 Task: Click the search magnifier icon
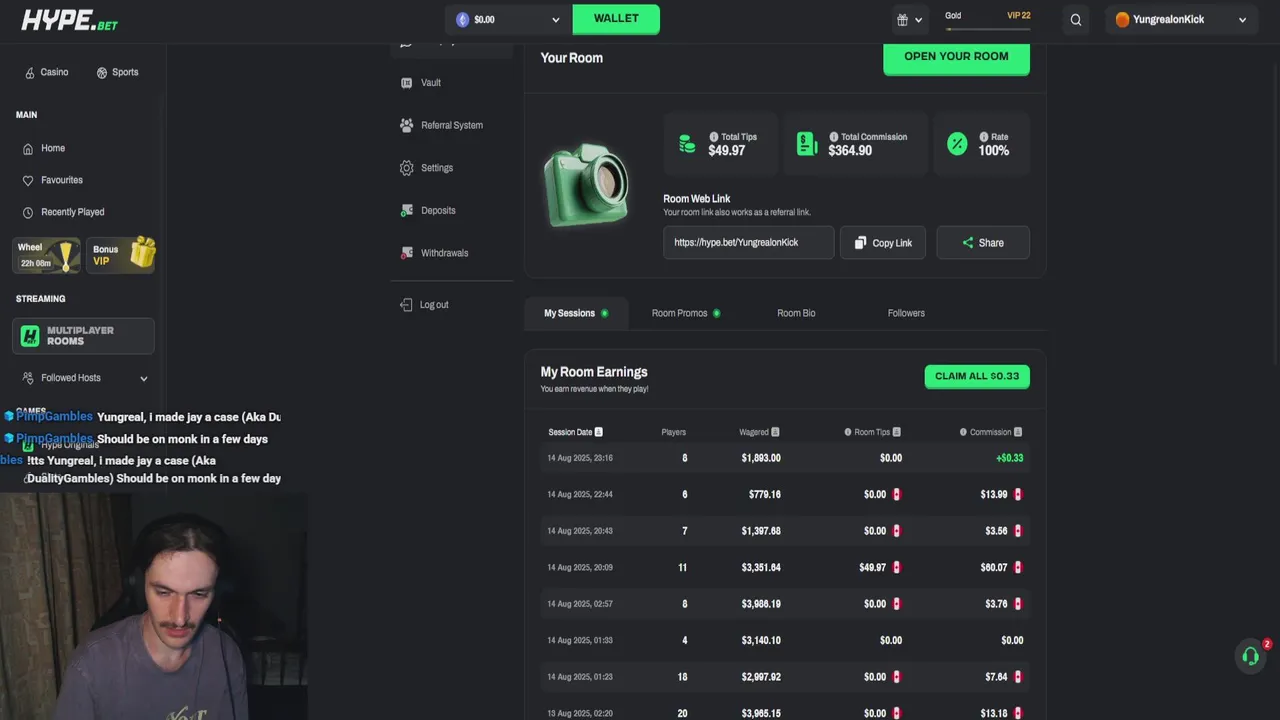pos(1076,19)
